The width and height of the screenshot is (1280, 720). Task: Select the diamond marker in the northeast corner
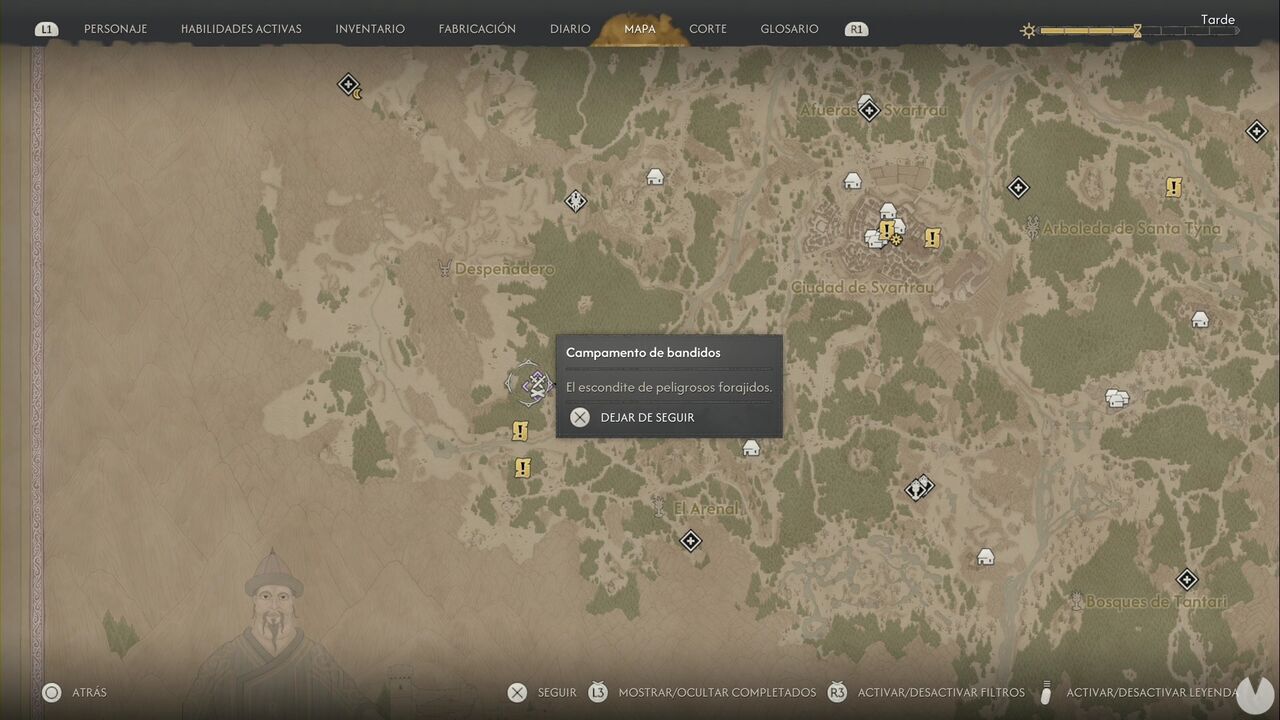(1257, 131)
